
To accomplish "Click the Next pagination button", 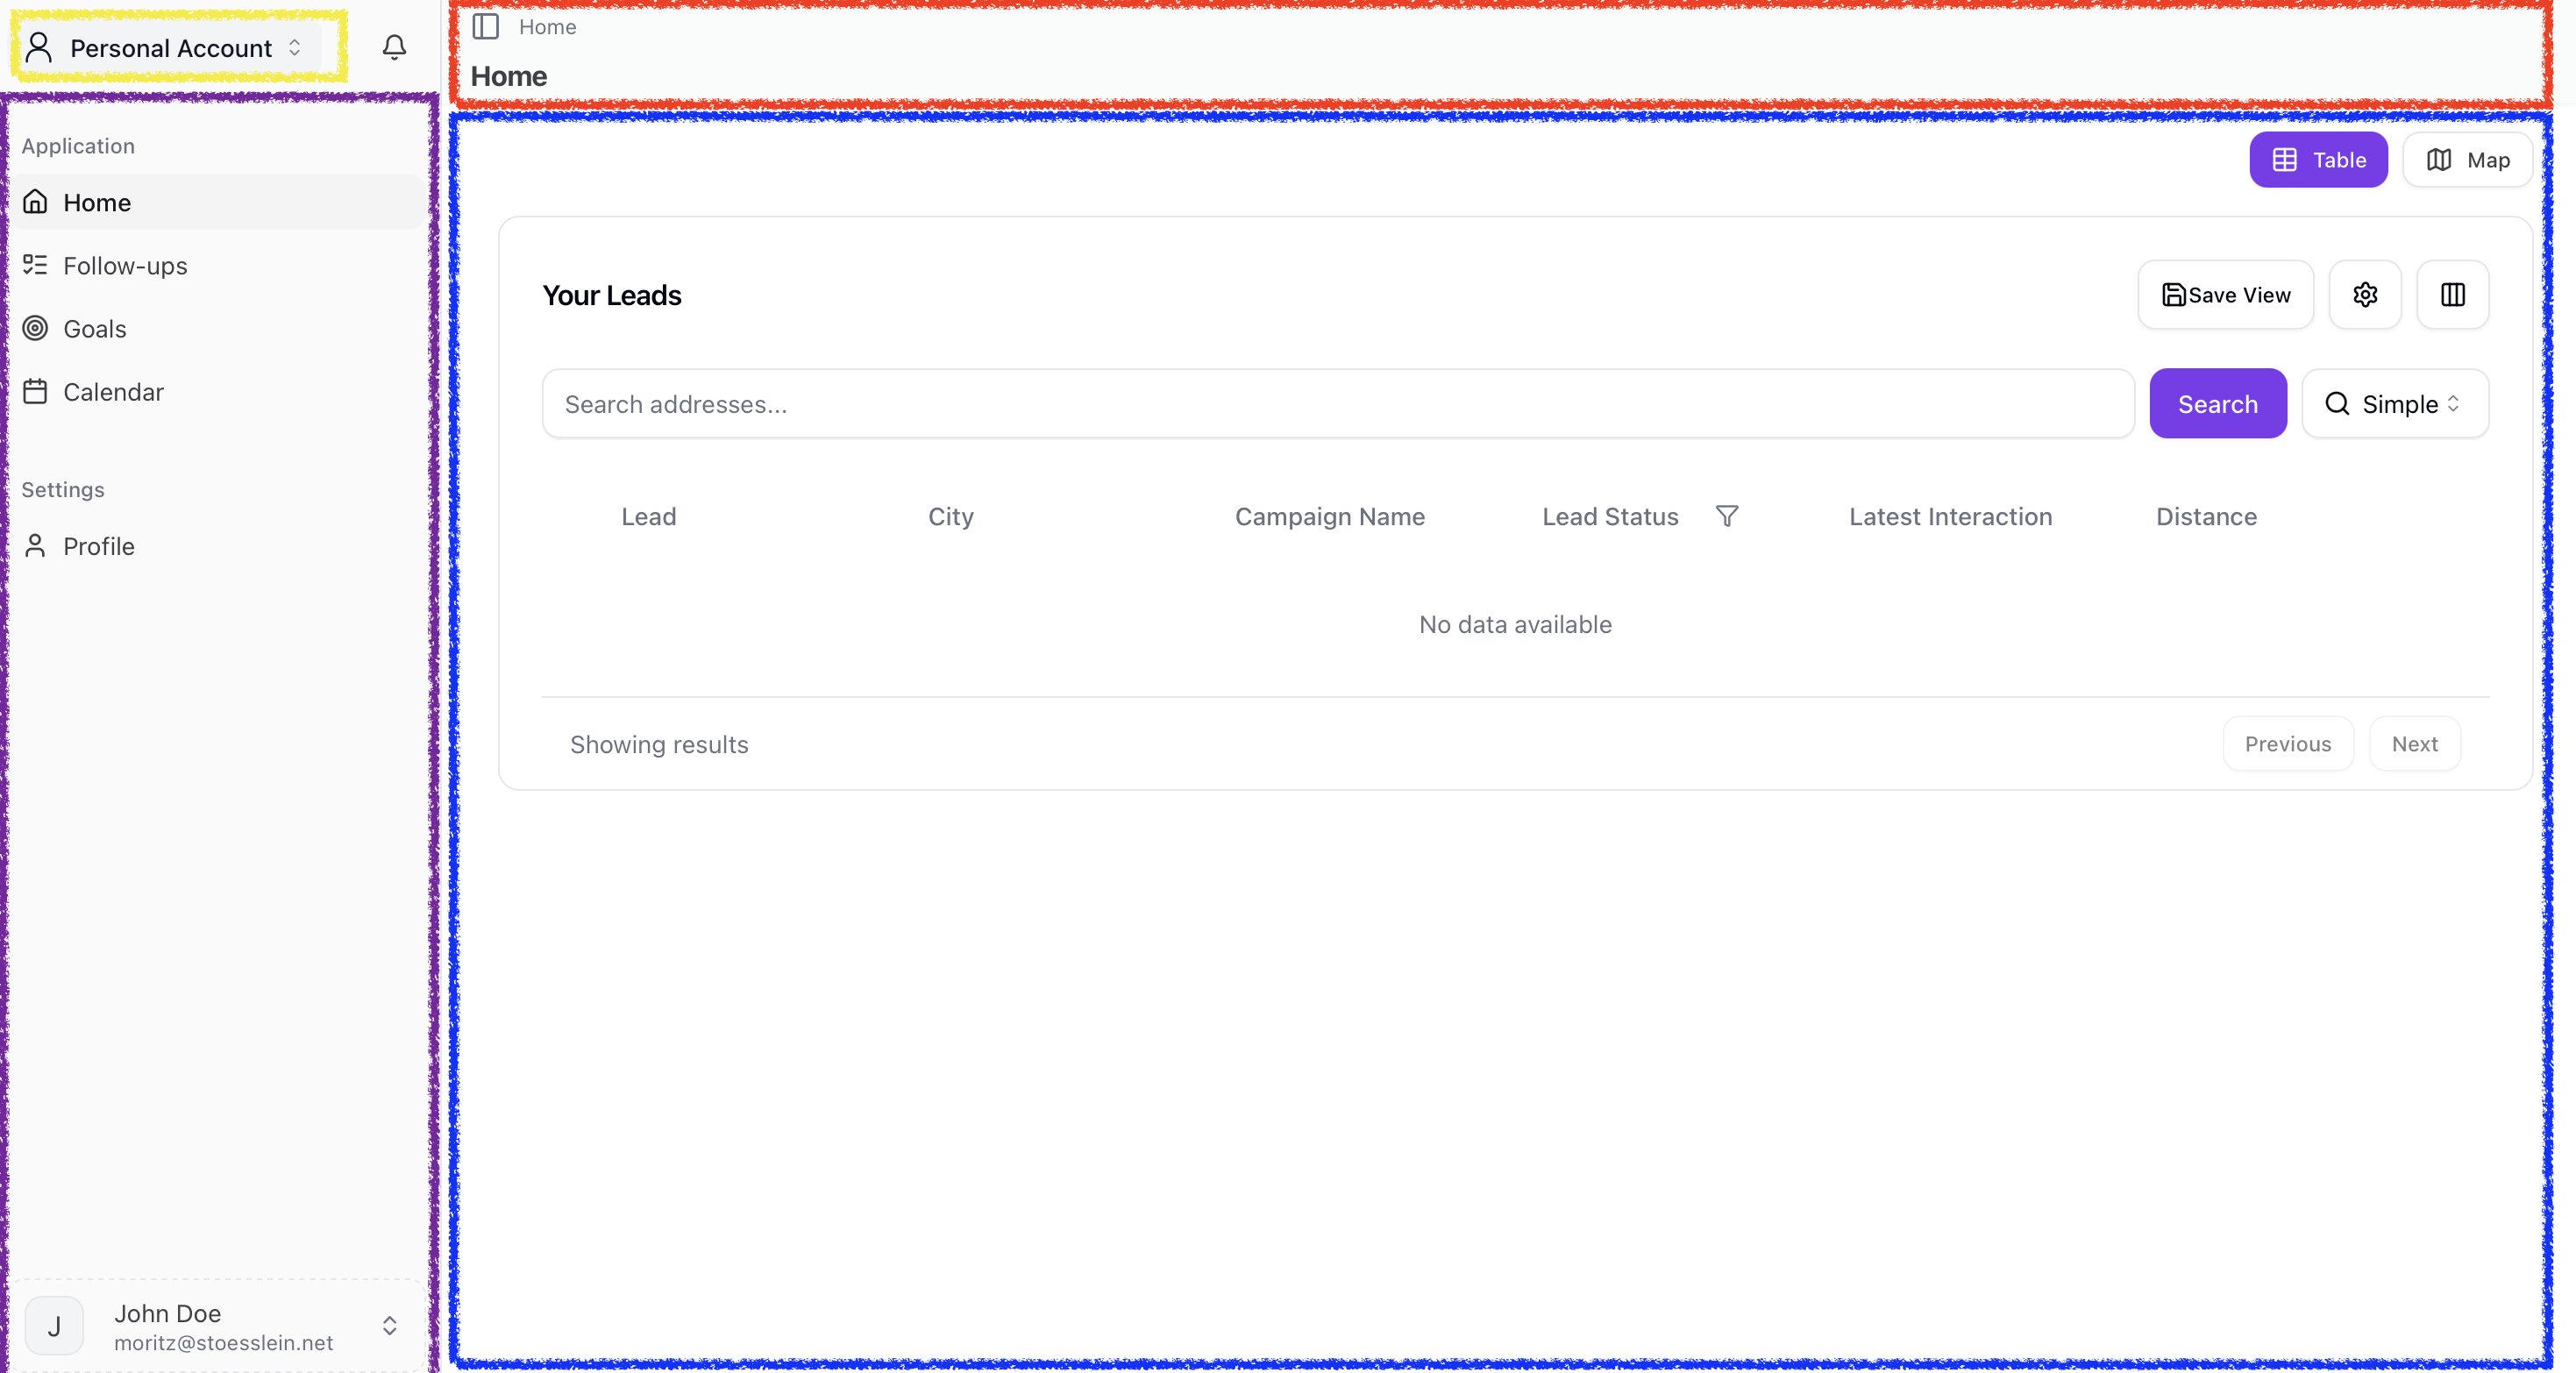I will tap(2414, 744).
